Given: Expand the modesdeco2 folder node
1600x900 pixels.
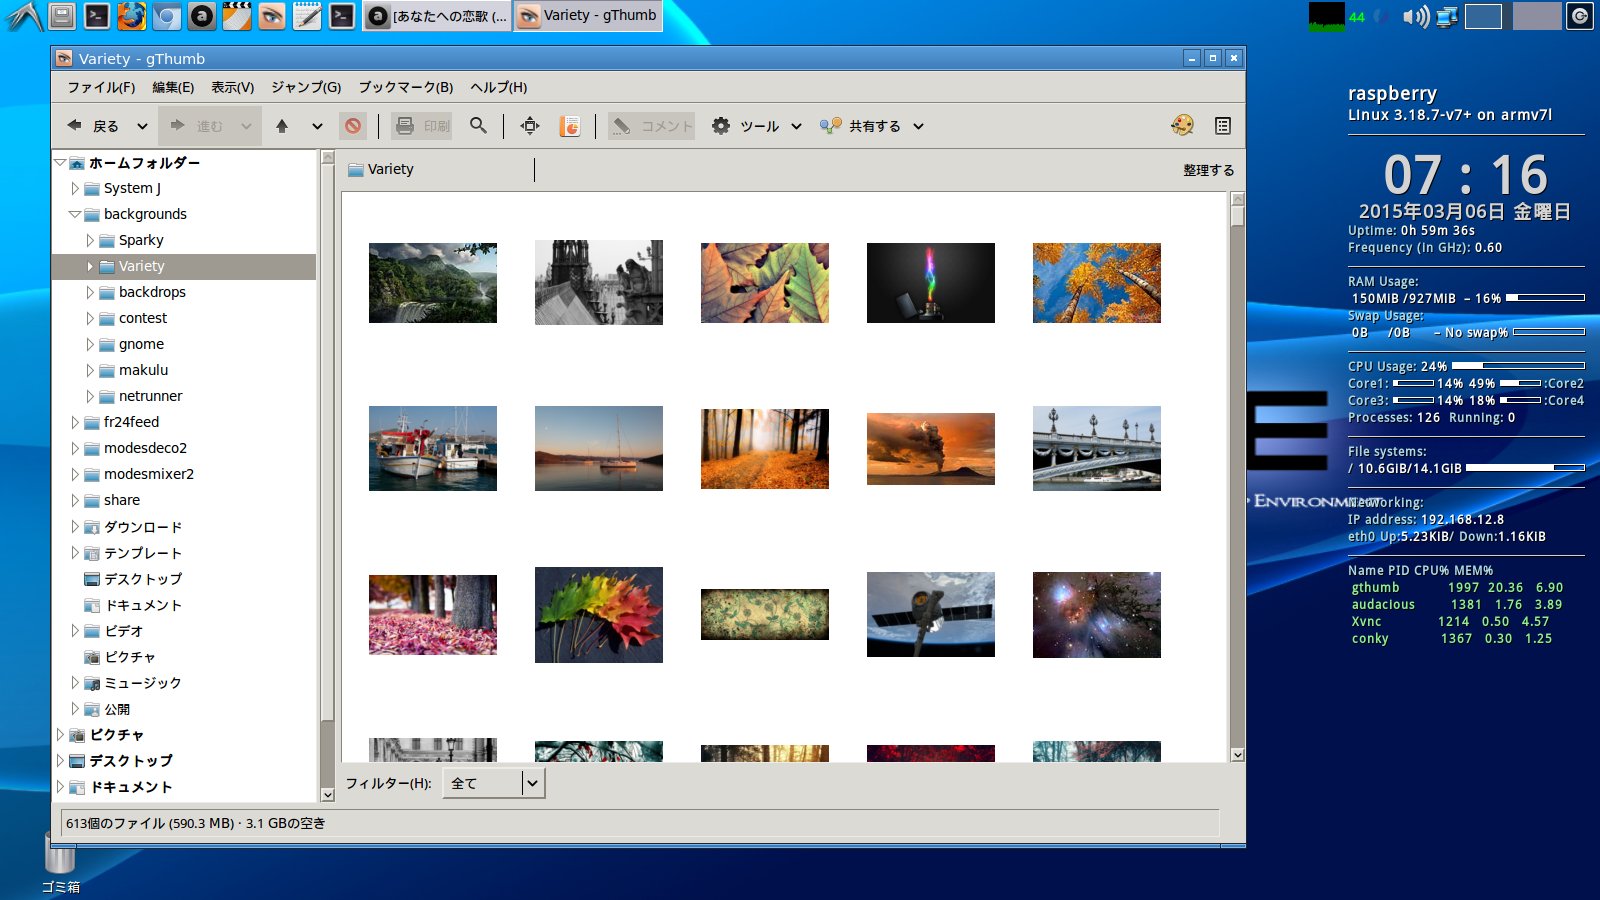Looking at the screenshot, I should click(x=75, y=448).
